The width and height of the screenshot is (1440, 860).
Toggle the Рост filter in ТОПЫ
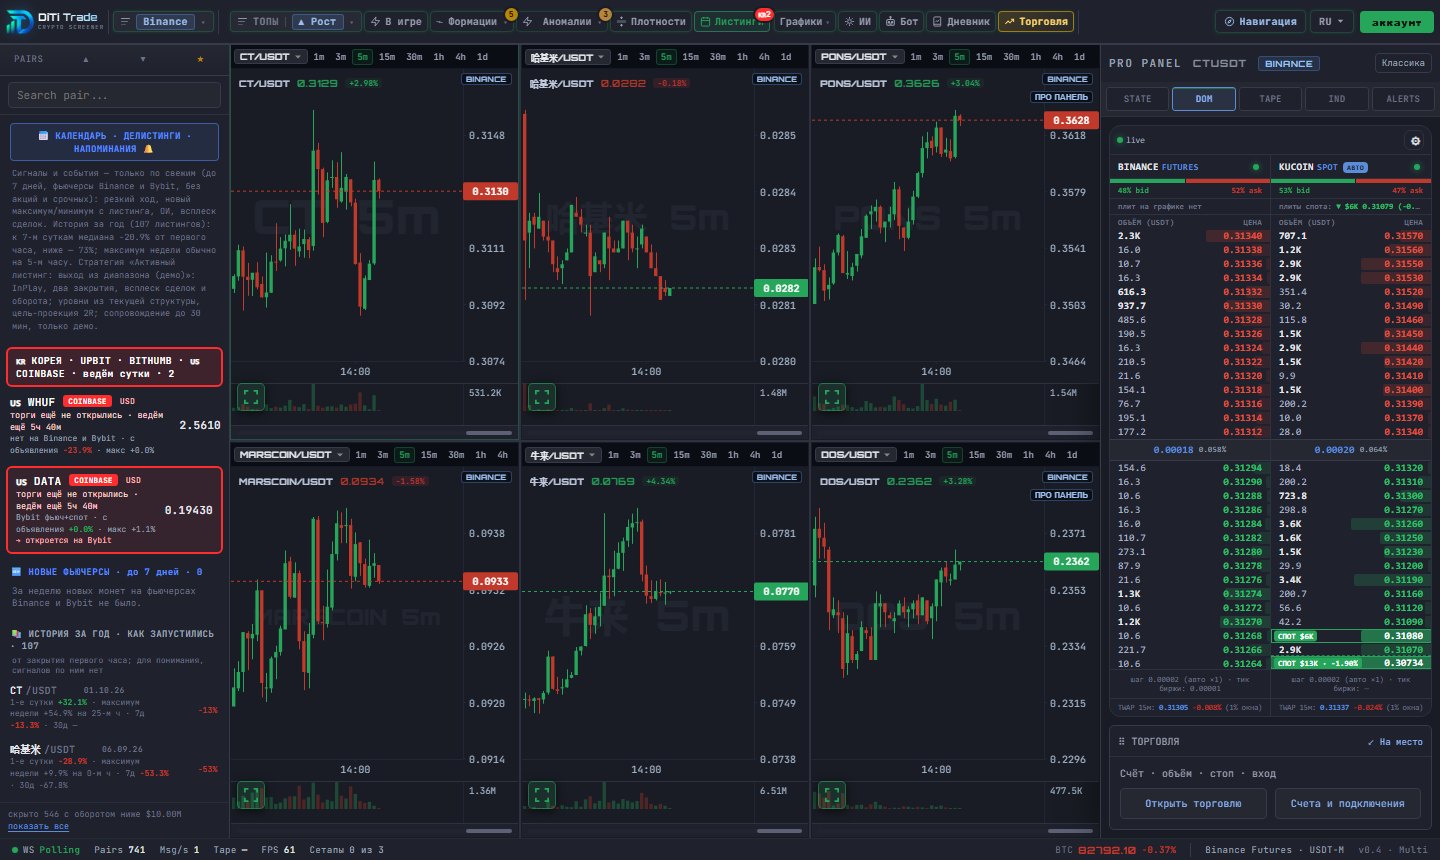317,21
